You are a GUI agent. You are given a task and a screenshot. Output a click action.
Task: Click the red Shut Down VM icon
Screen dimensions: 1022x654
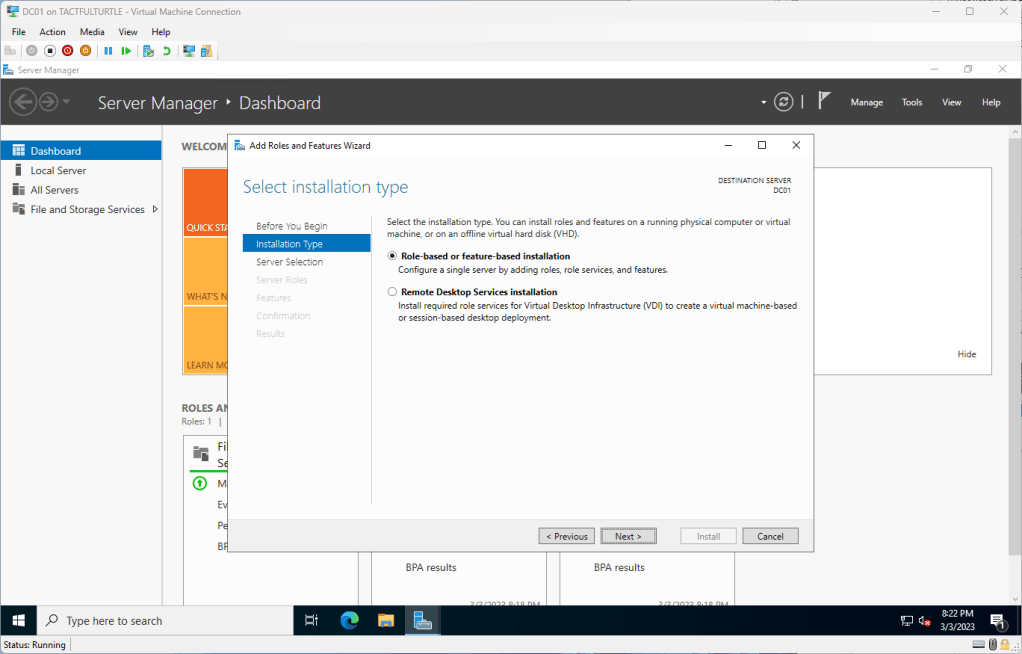pos(68,51)
